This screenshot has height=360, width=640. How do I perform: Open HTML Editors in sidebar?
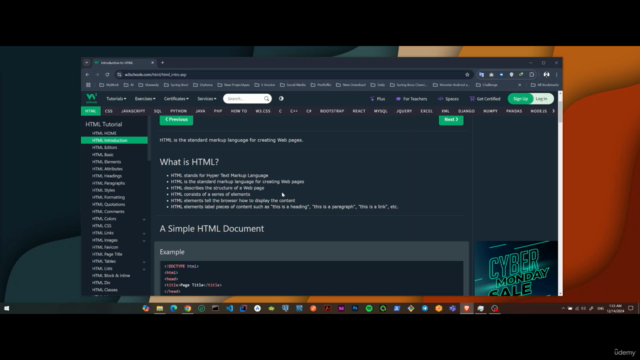(104, 147)
